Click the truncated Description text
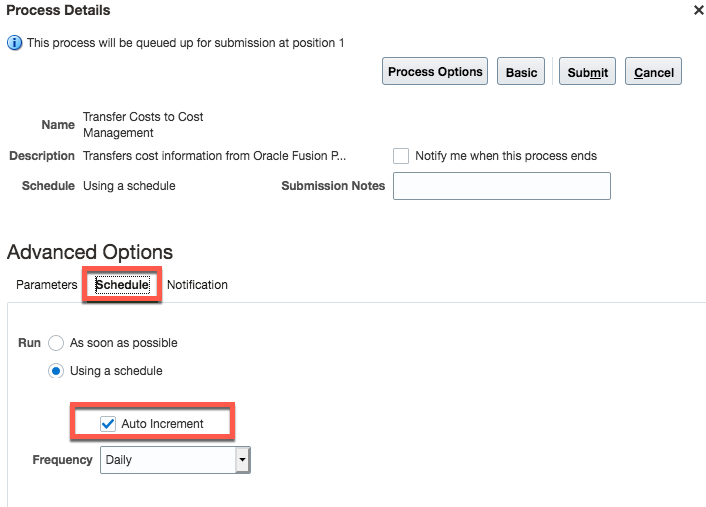The width and height of the screenshot is (706, 507). pos(214,156)
